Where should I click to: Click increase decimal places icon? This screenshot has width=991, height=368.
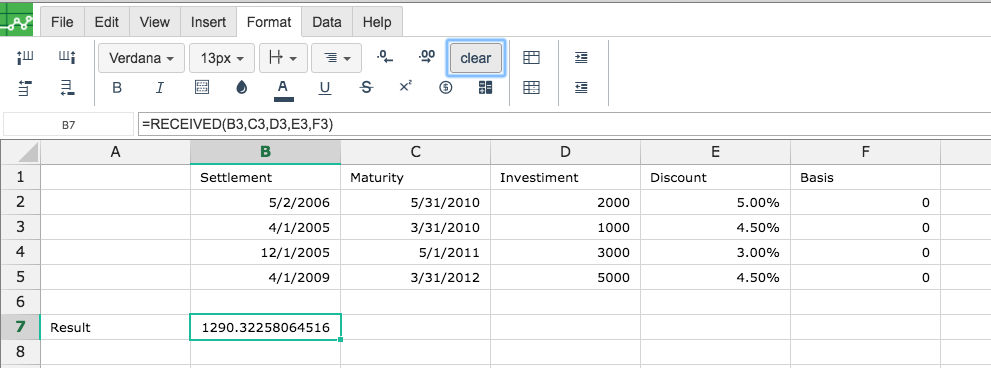pos(427,57)
